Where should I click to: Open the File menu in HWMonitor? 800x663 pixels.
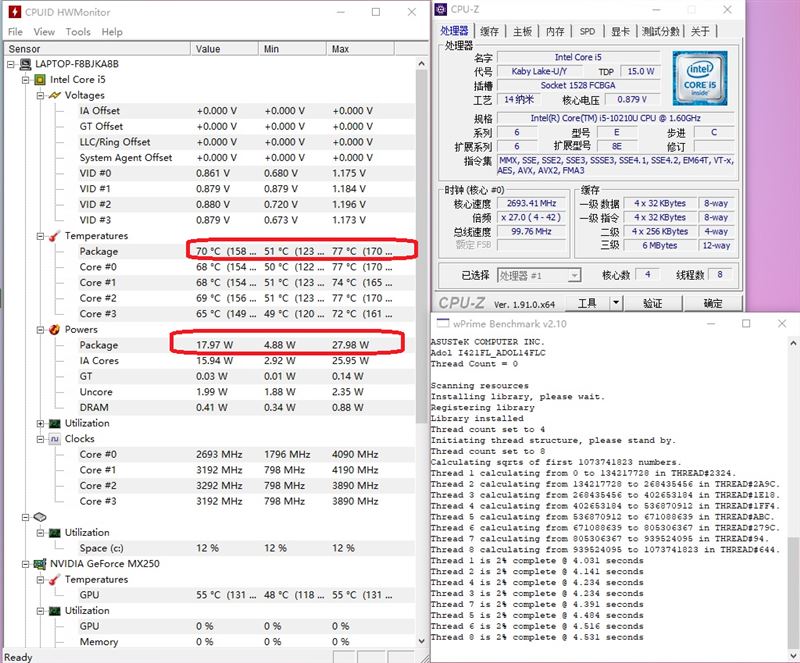[x=15, y=32]
